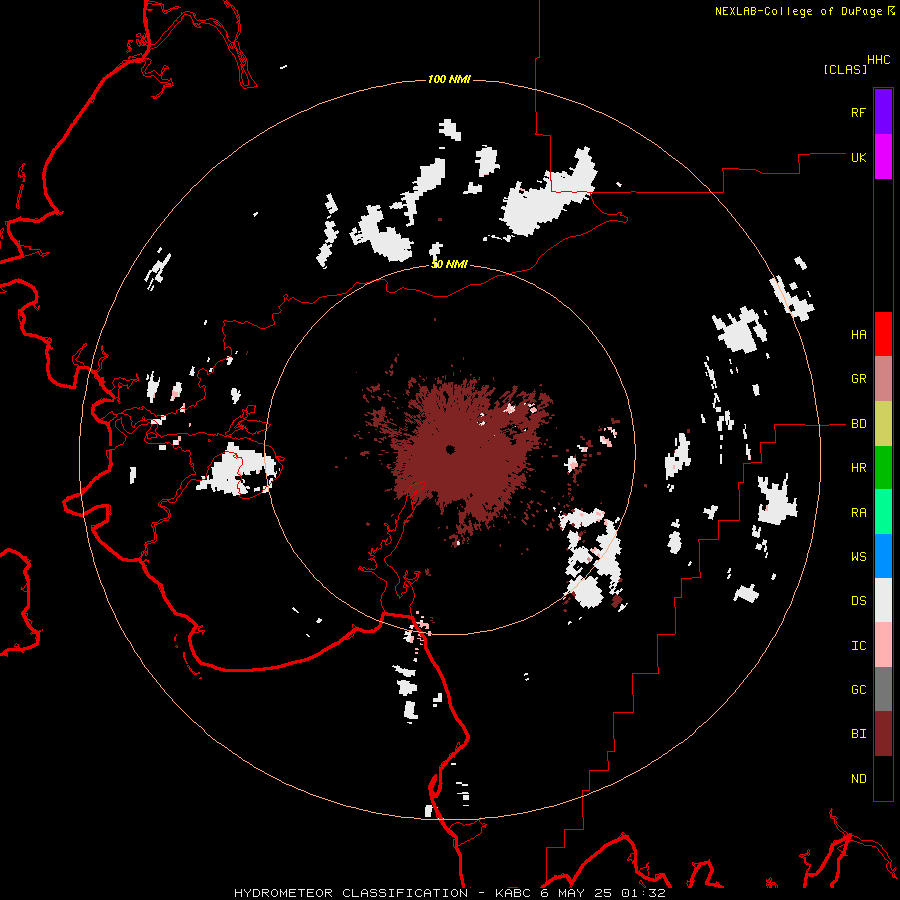This screenshot has height=900, width=900.
Task: Click the '100 NMI' range ring label
Action: (449, 79)
